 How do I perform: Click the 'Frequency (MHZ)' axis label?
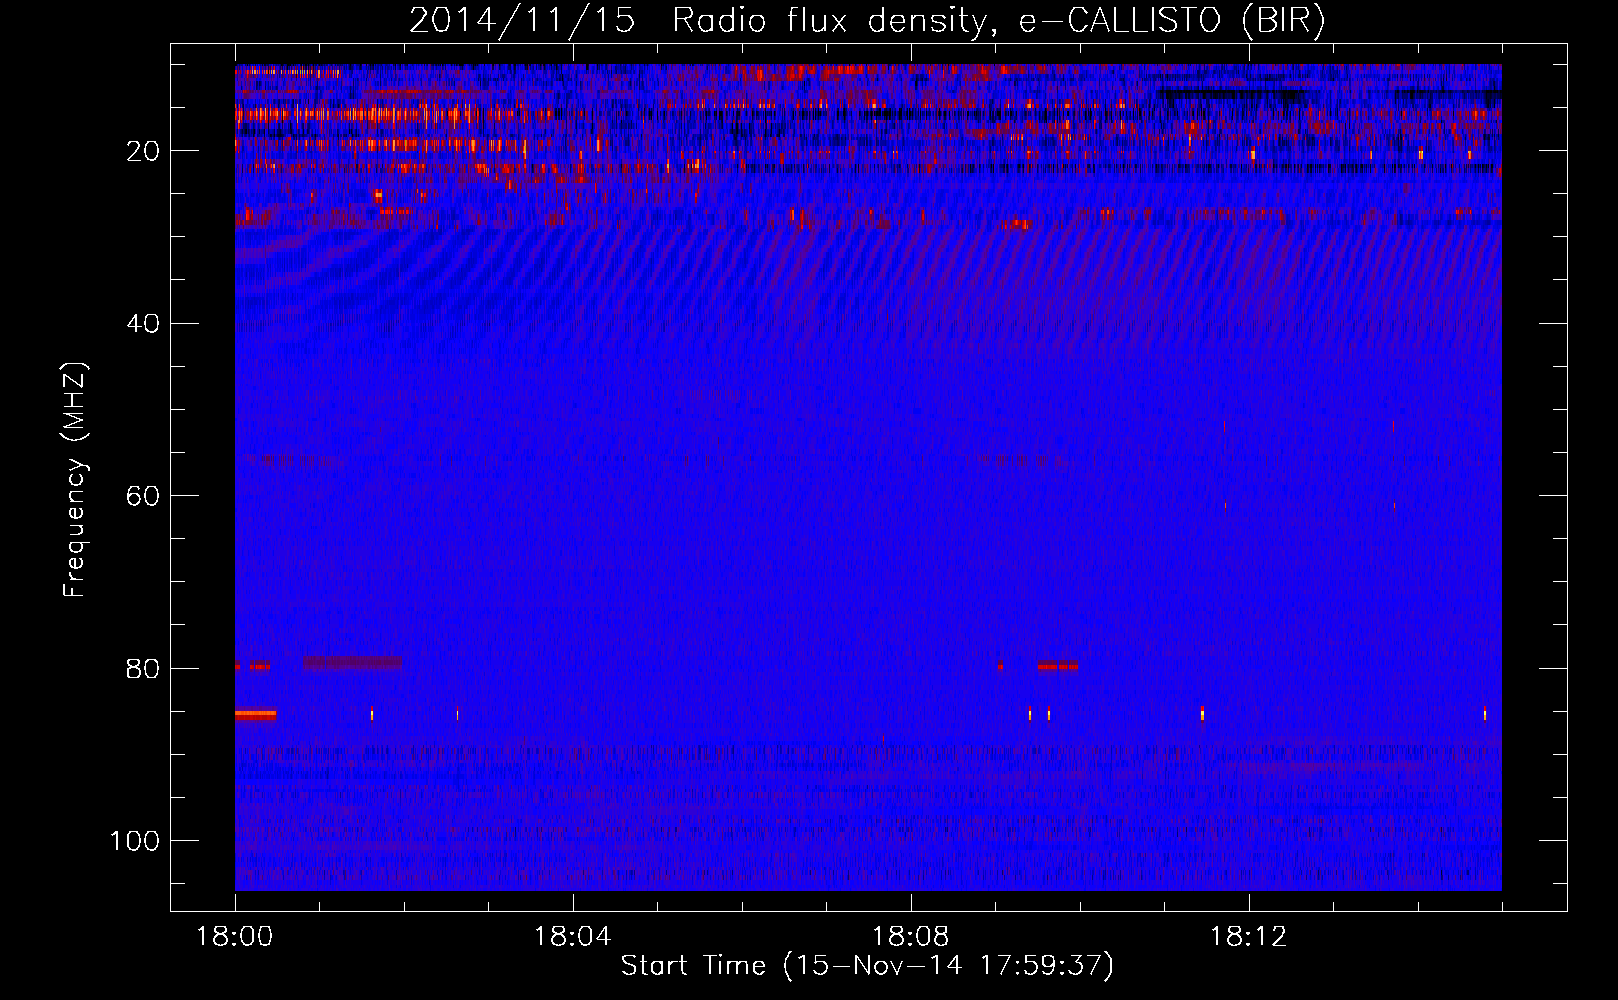click(x=75, y=480)
